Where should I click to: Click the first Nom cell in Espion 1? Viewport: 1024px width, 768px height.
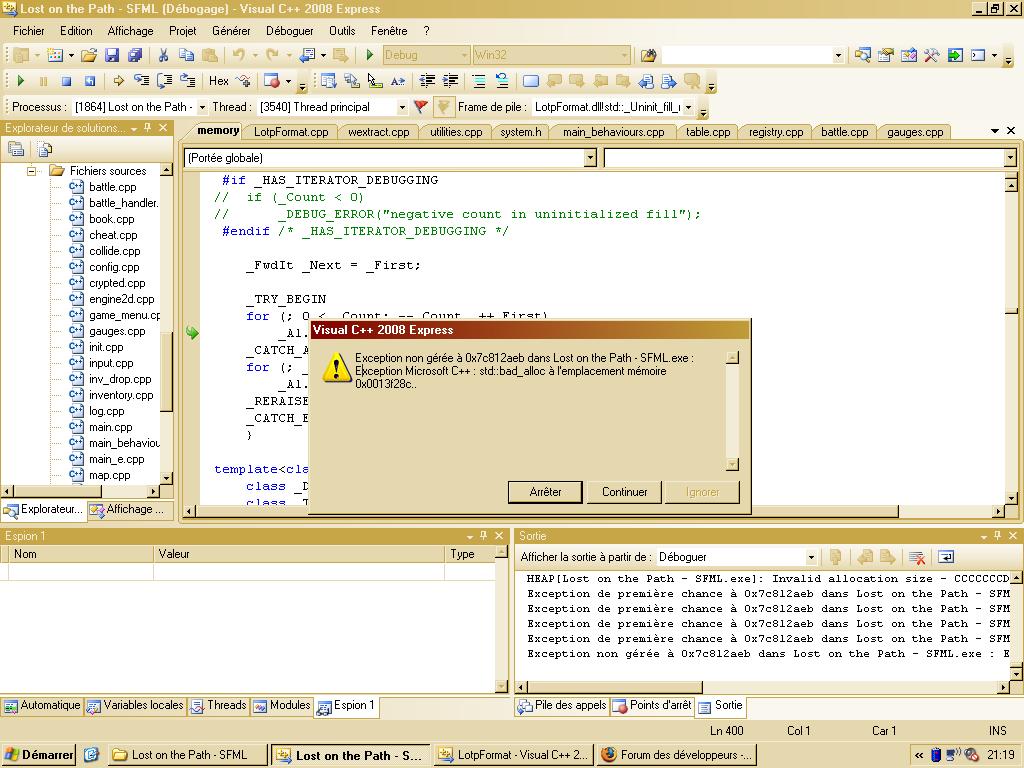pyautogui.click(x=81, y=572)
